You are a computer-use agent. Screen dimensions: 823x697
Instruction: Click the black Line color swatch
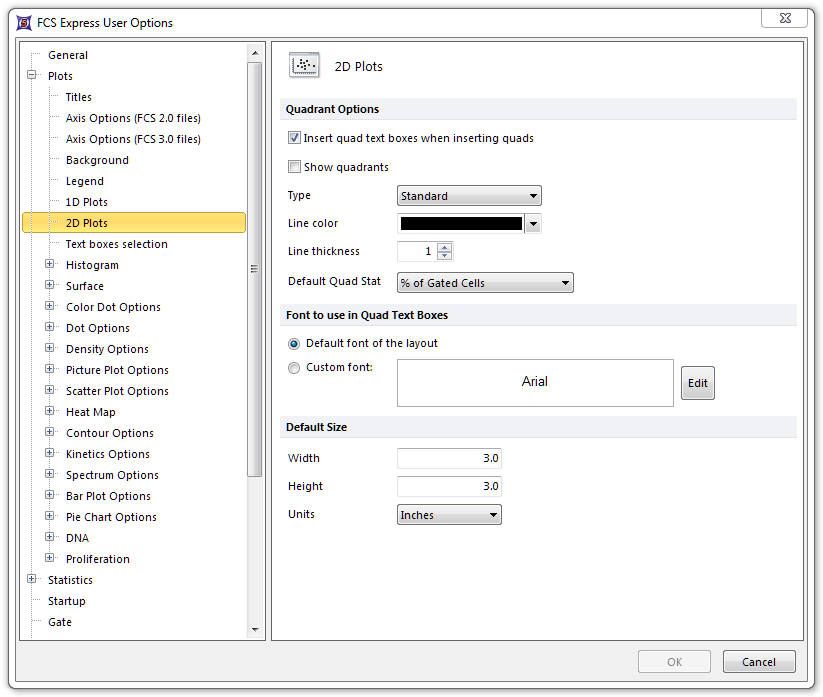tap(461, 224)
